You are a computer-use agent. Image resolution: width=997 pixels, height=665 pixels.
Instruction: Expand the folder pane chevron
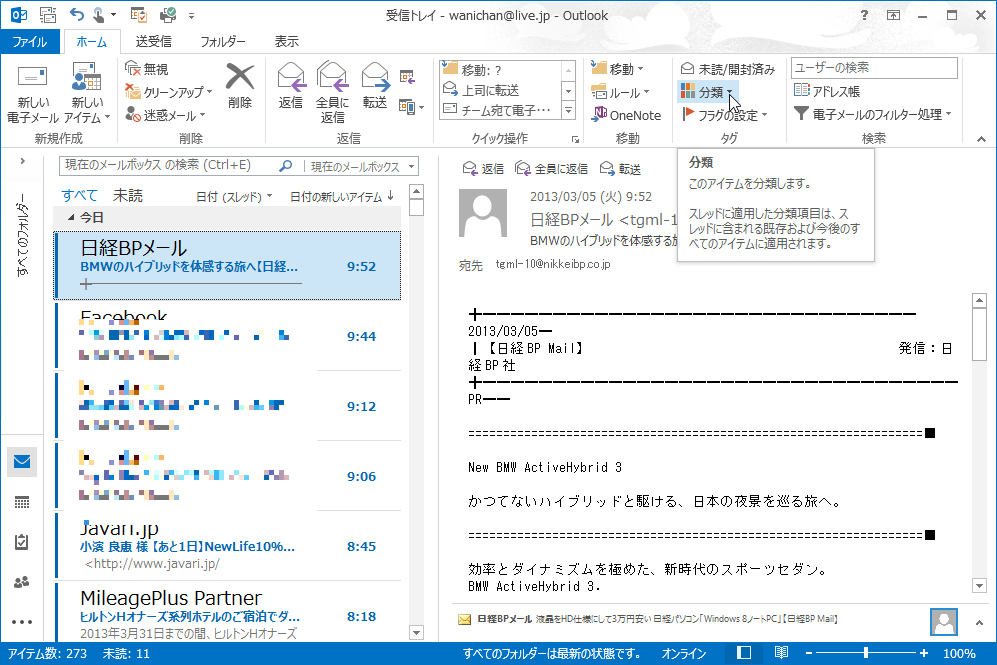tap(22, 161)
